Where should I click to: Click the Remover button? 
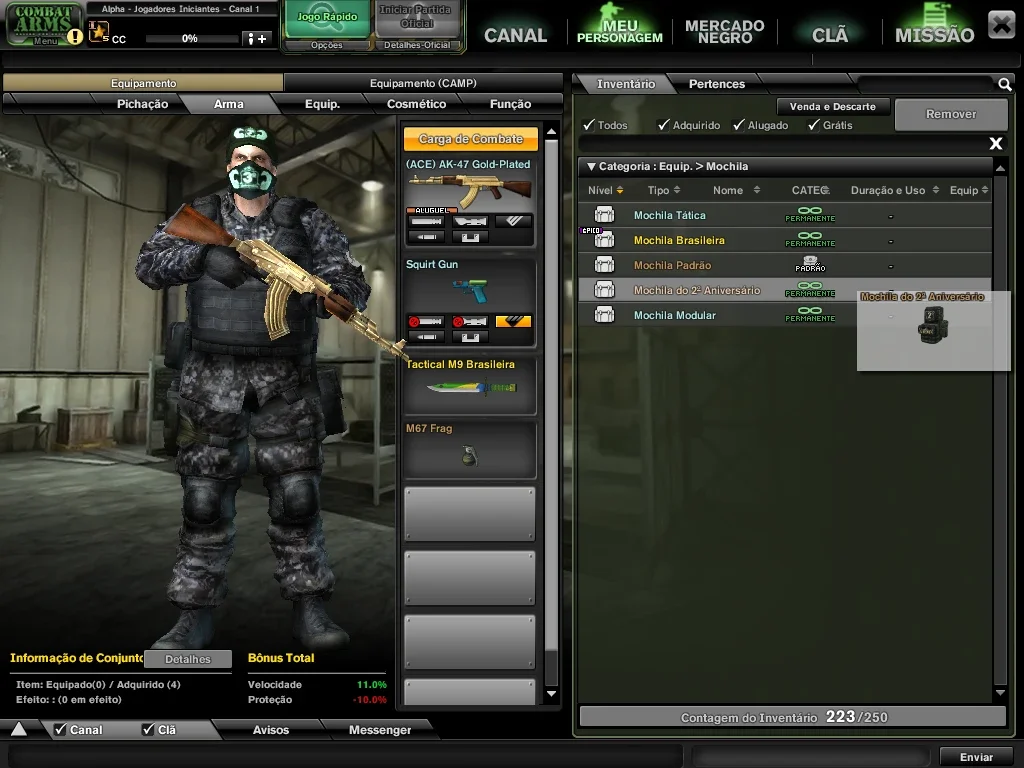pyautogui.click(x=951, y=114)
